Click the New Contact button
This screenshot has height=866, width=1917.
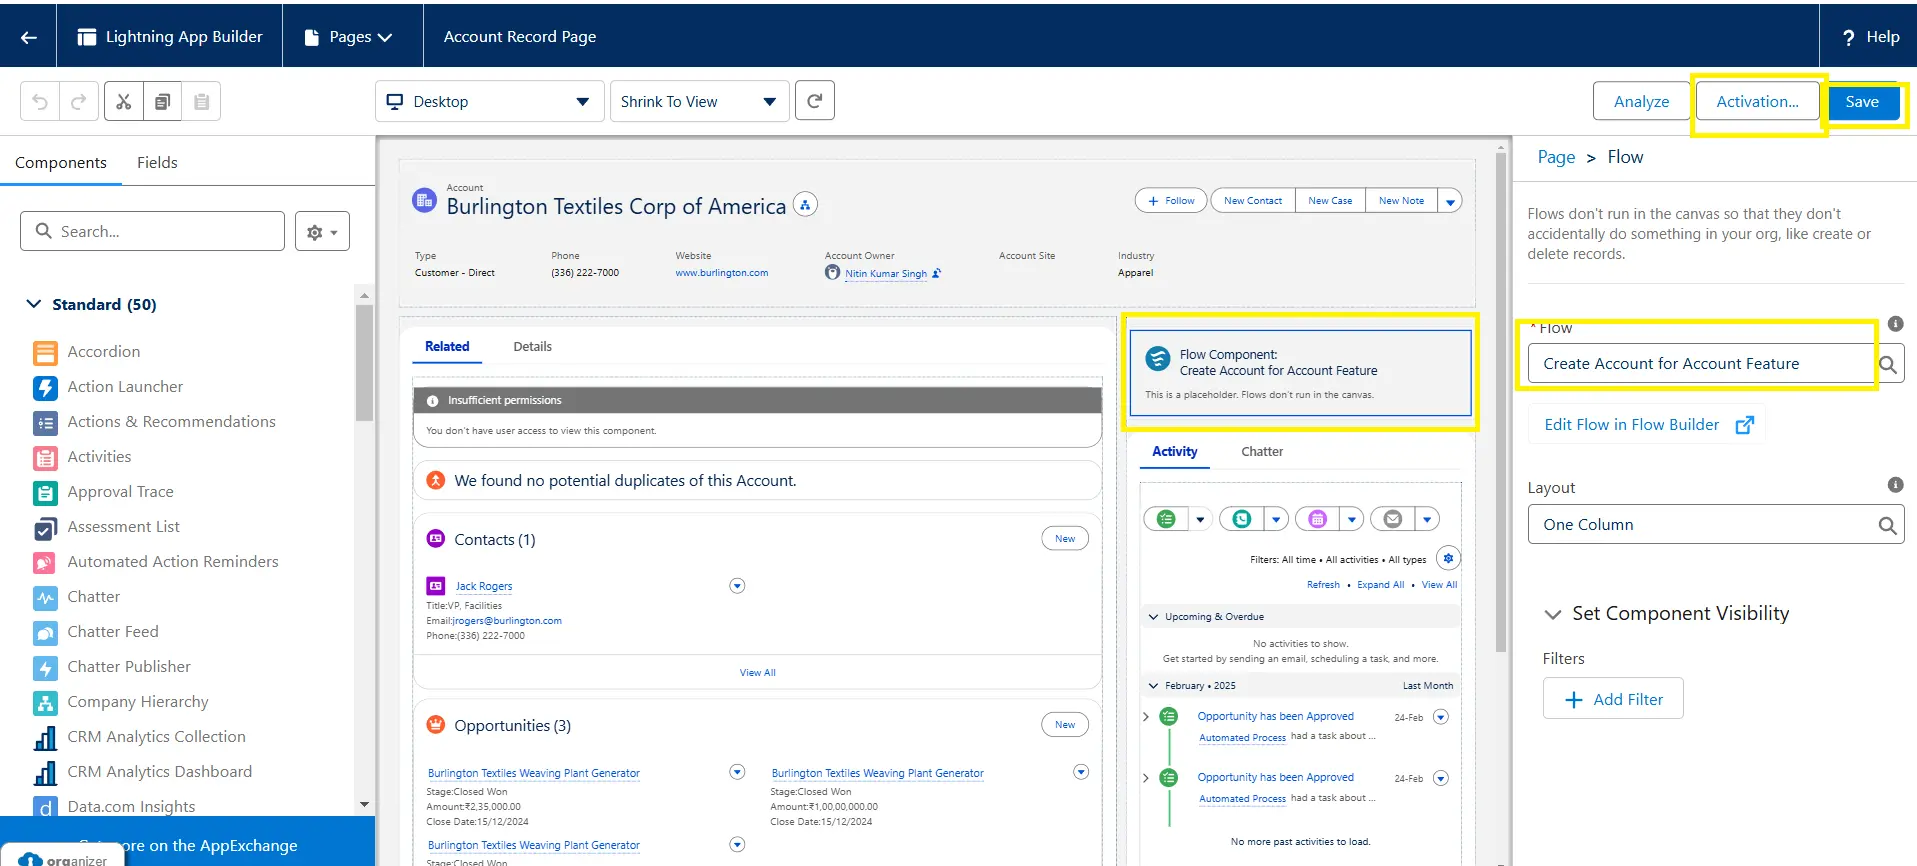(x=1252, y=201)
